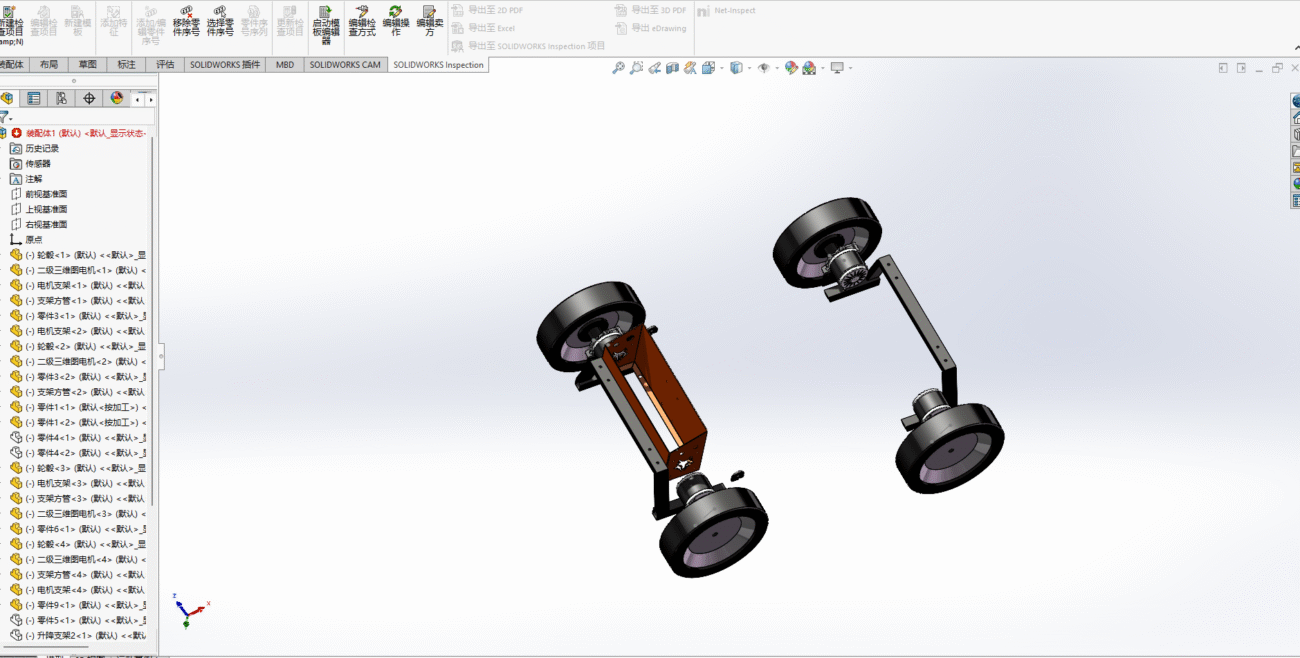Click the 移除零件序号 (remove balloon) tool
This screenshot has height=658, width=1300.
[x=188, y=22]
